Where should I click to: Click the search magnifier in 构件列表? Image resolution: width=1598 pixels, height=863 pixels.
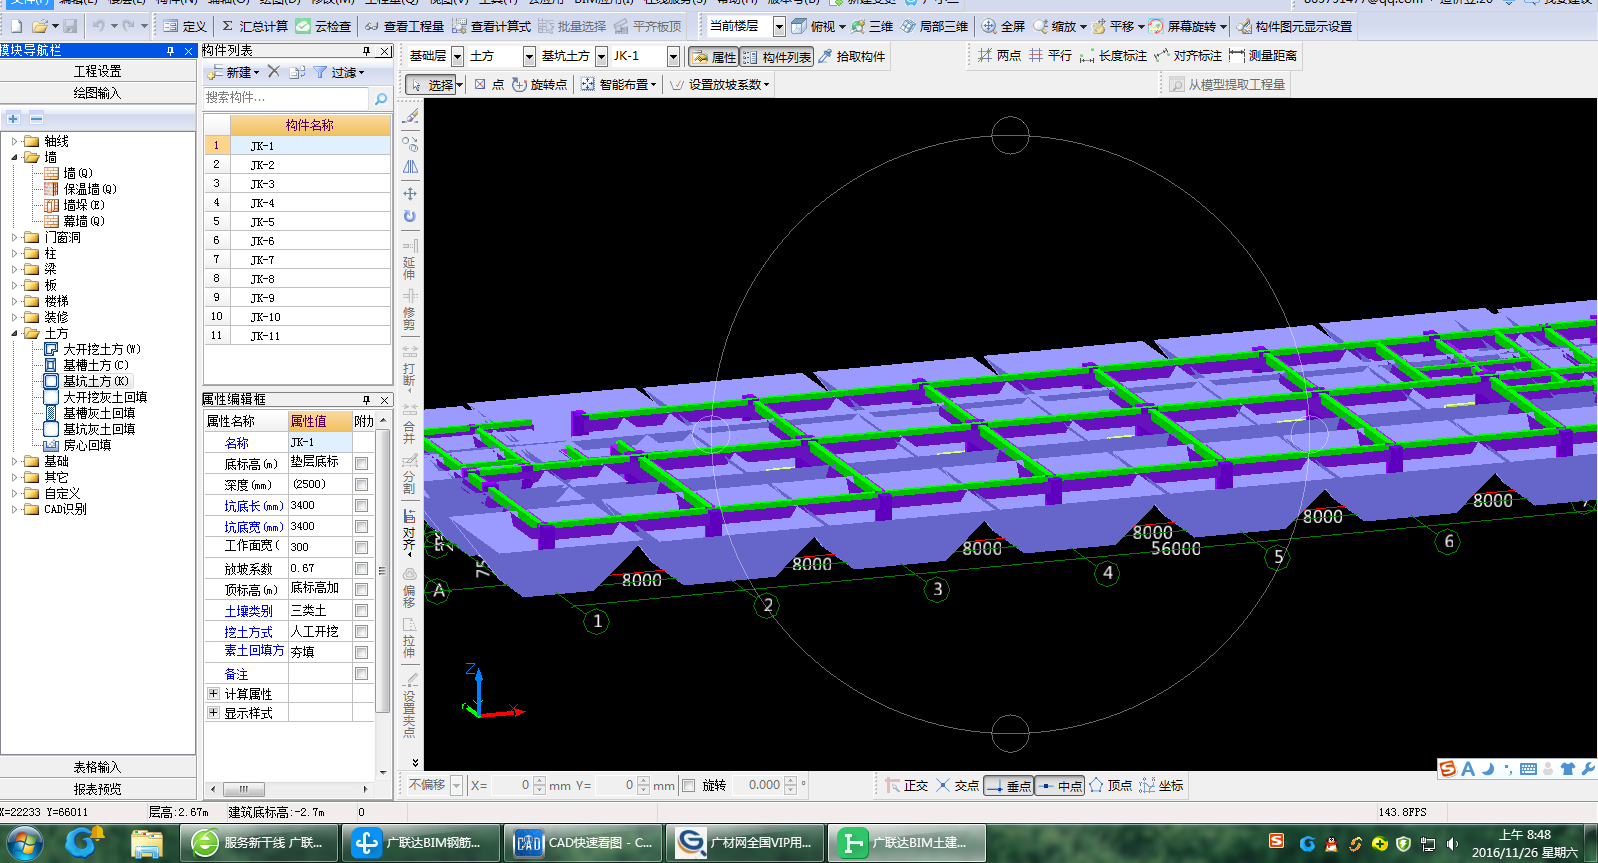(x=380, y=98)
